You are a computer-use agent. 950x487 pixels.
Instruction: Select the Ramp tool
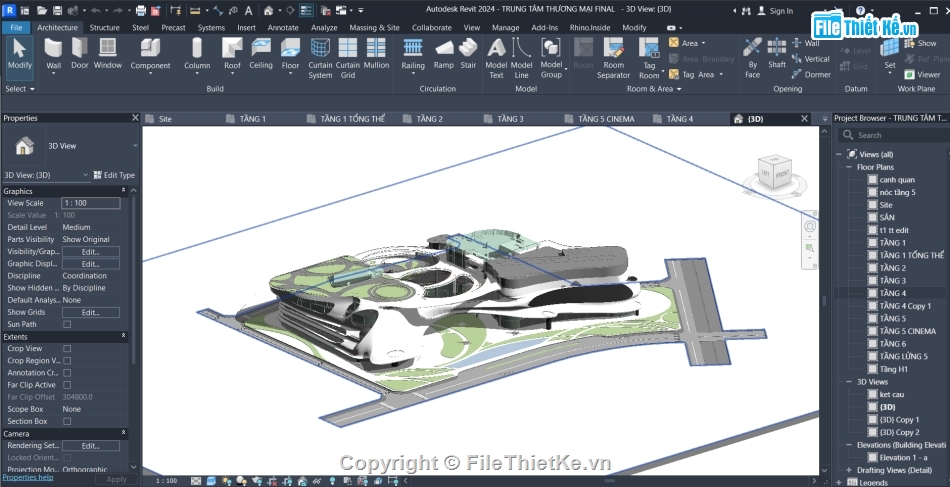pyautogui.click(x=443, y=53)
